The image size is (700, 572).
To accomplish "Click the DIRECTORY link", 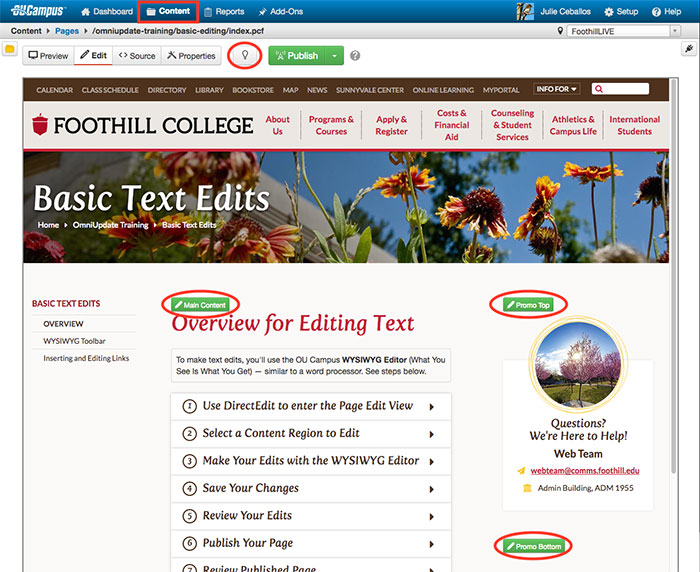I will pyautogui.click(x=167, y=90).
